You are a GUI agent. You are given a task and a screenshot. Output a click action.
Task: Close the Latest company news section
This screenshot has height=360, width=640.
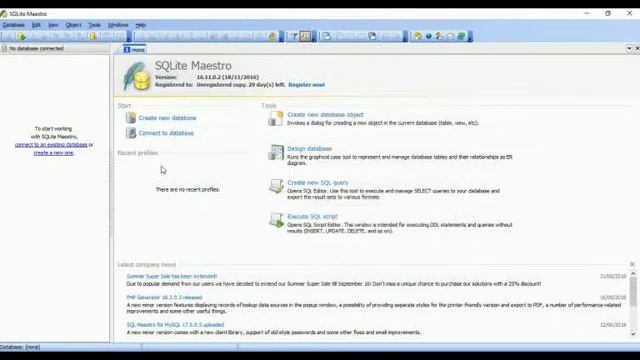point(632,264)
